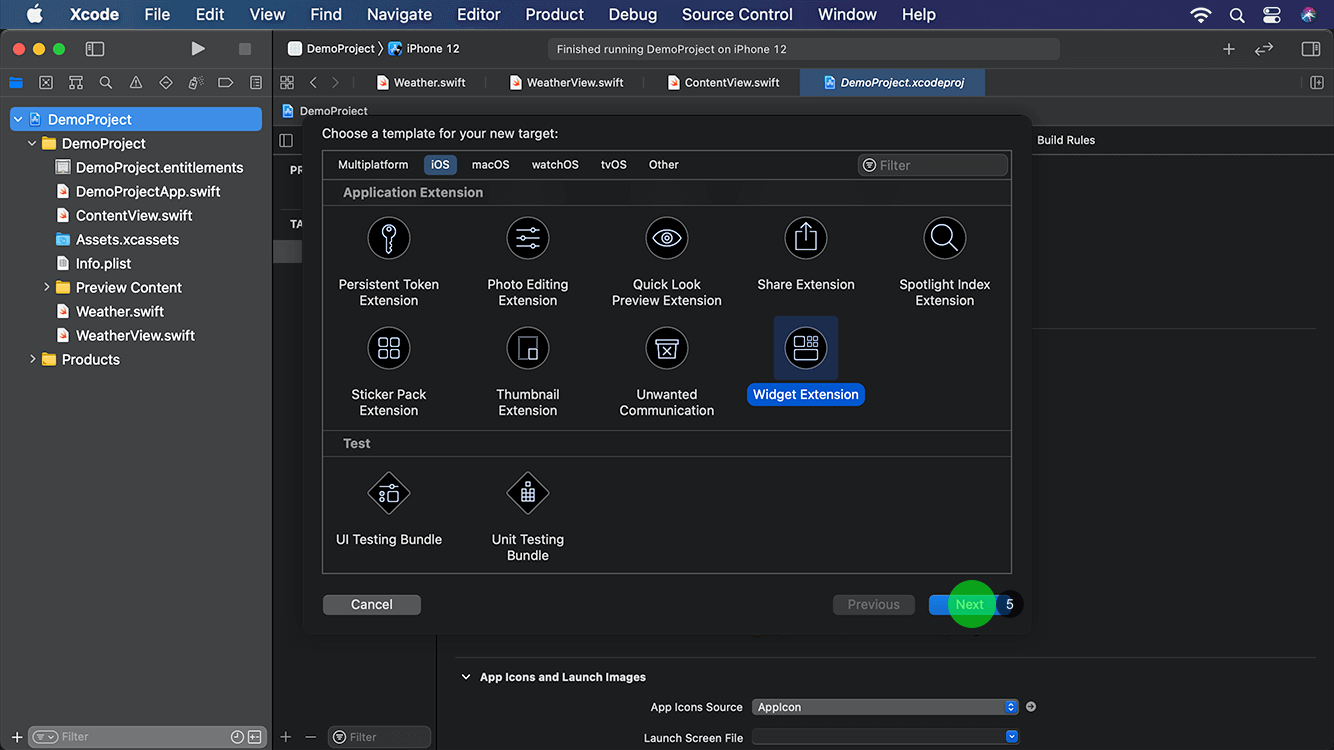The image size is (1334, 750).
Task: Open the Editor menu
Action: (x=478, y=14)
